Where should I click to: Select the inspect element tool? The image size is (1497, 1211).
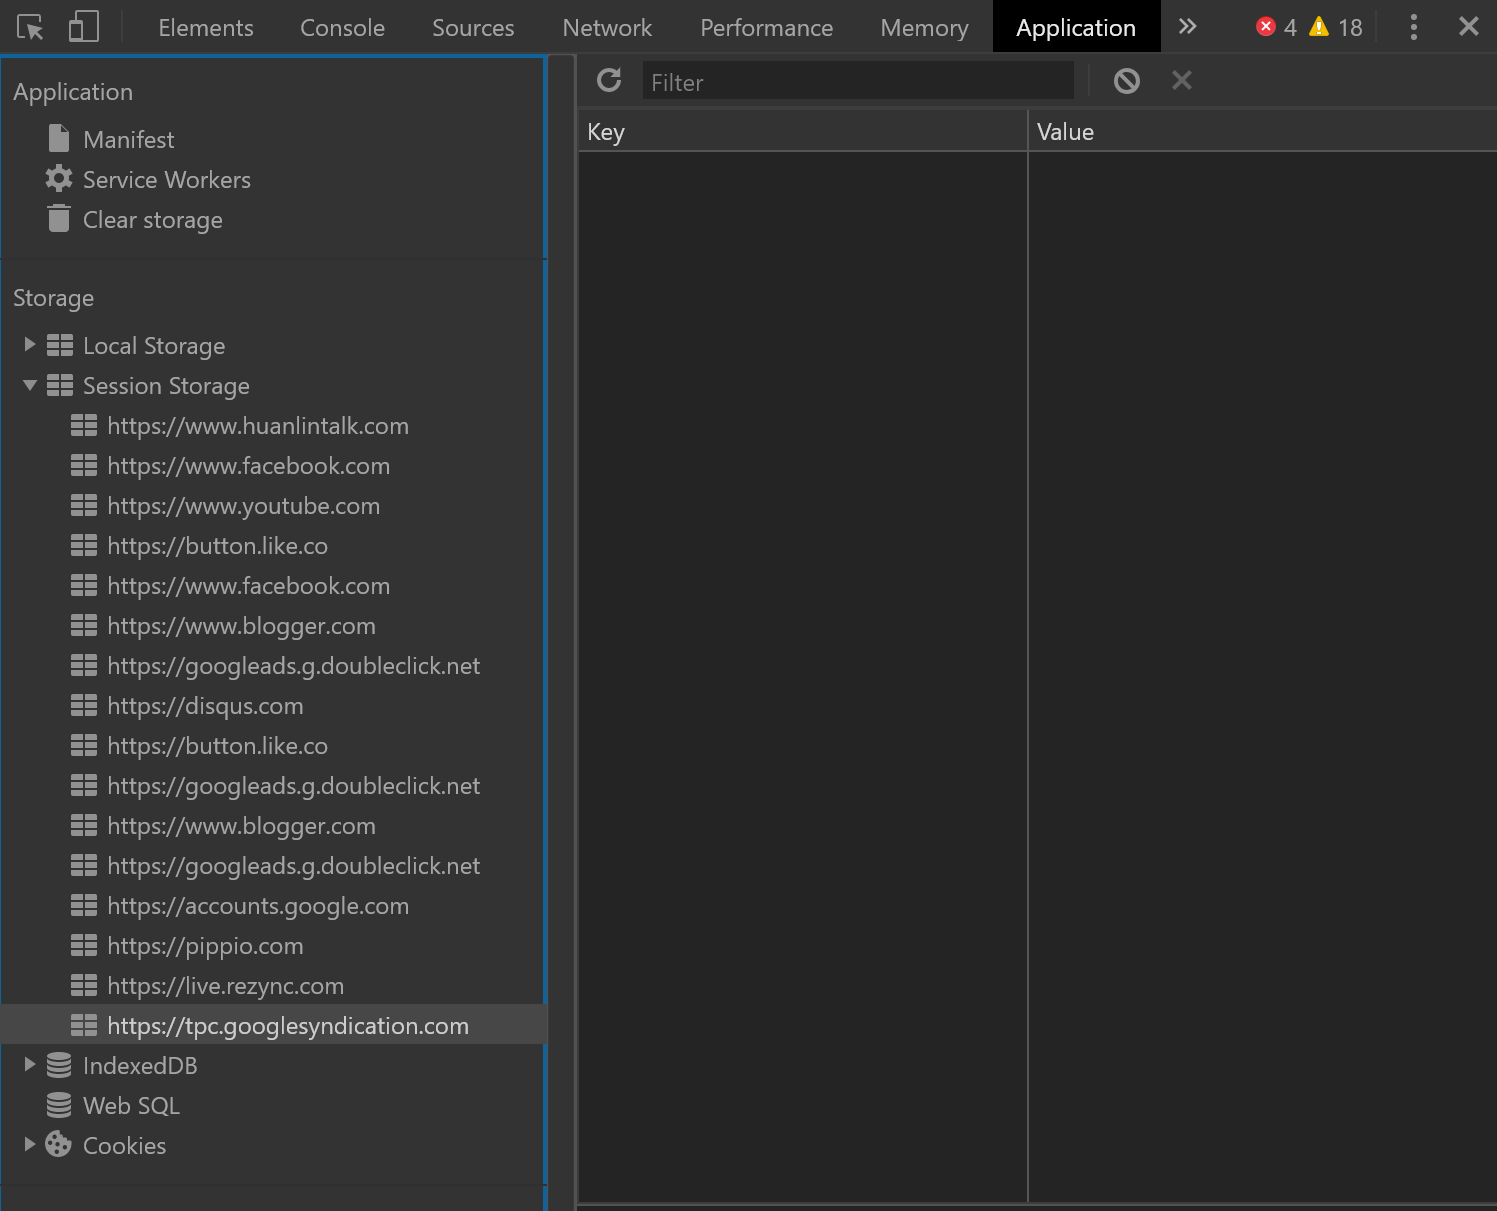point(30,26)
